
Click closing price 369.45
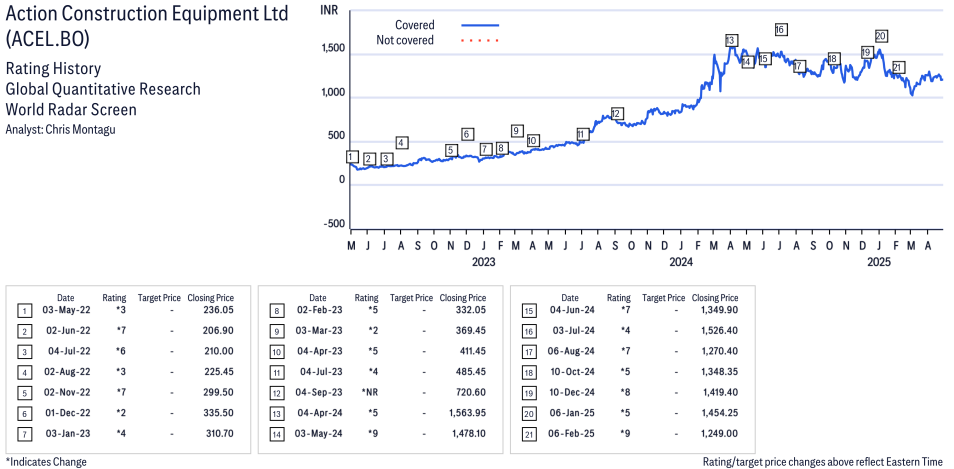(x=469, y=331)
